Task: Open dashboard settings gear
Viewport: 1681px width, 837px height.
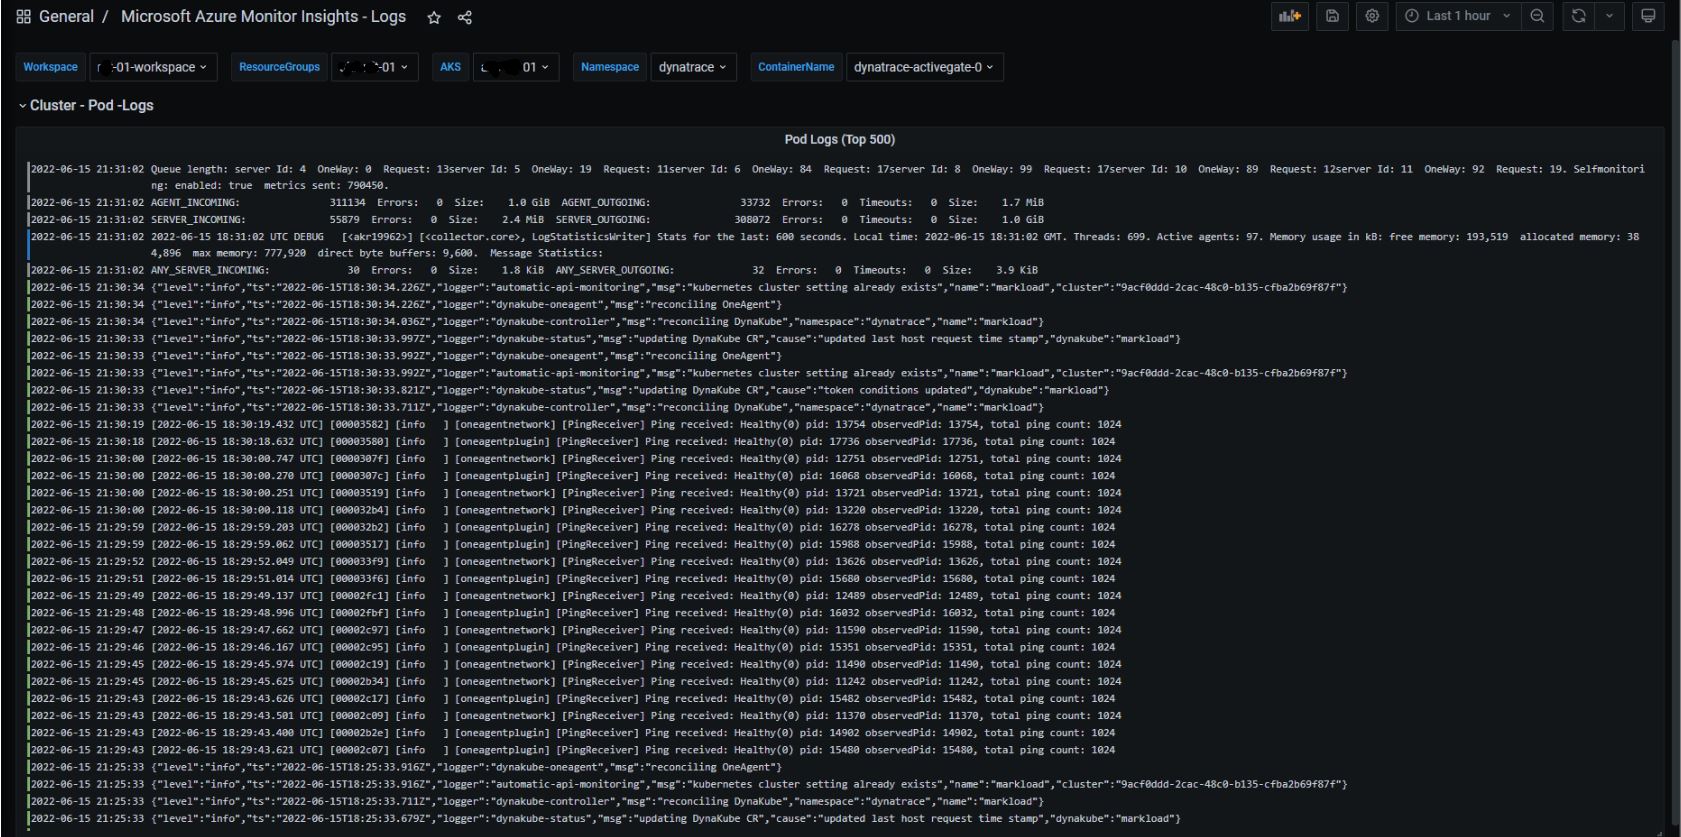Action: (1372, 16)
